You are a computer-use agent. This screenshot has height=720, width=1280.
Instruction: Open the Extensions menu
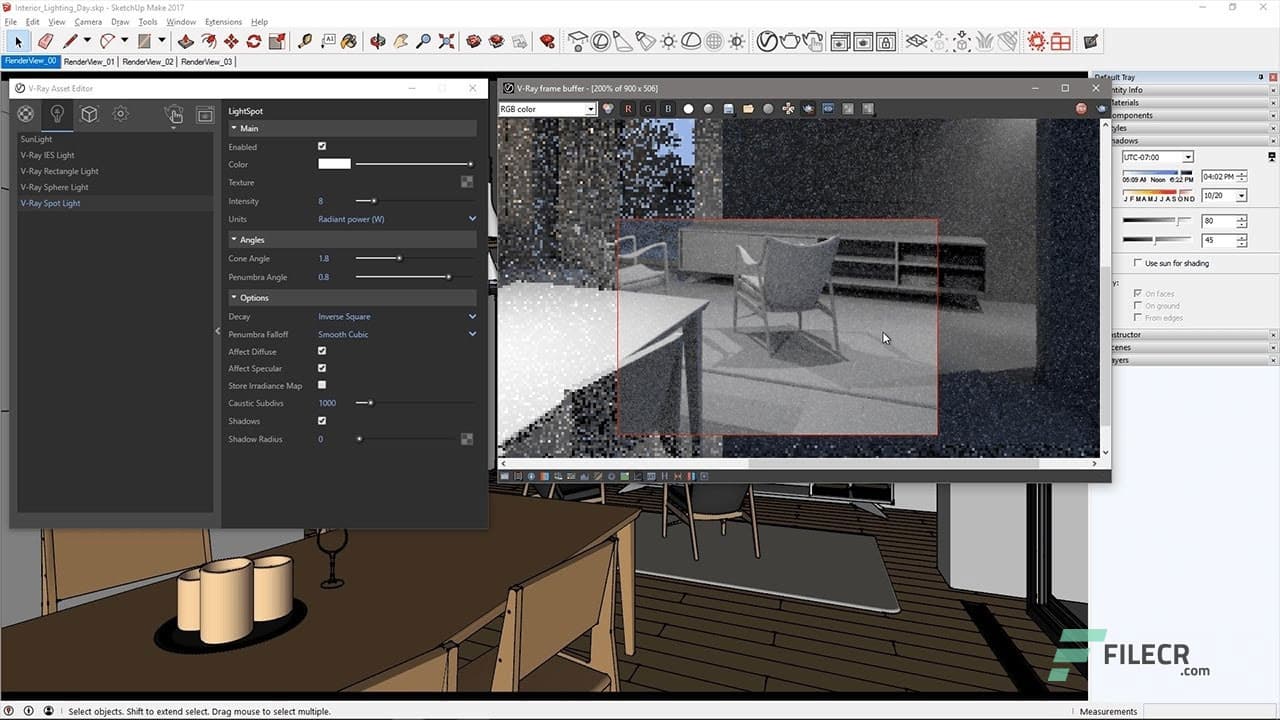coord(222,21)
